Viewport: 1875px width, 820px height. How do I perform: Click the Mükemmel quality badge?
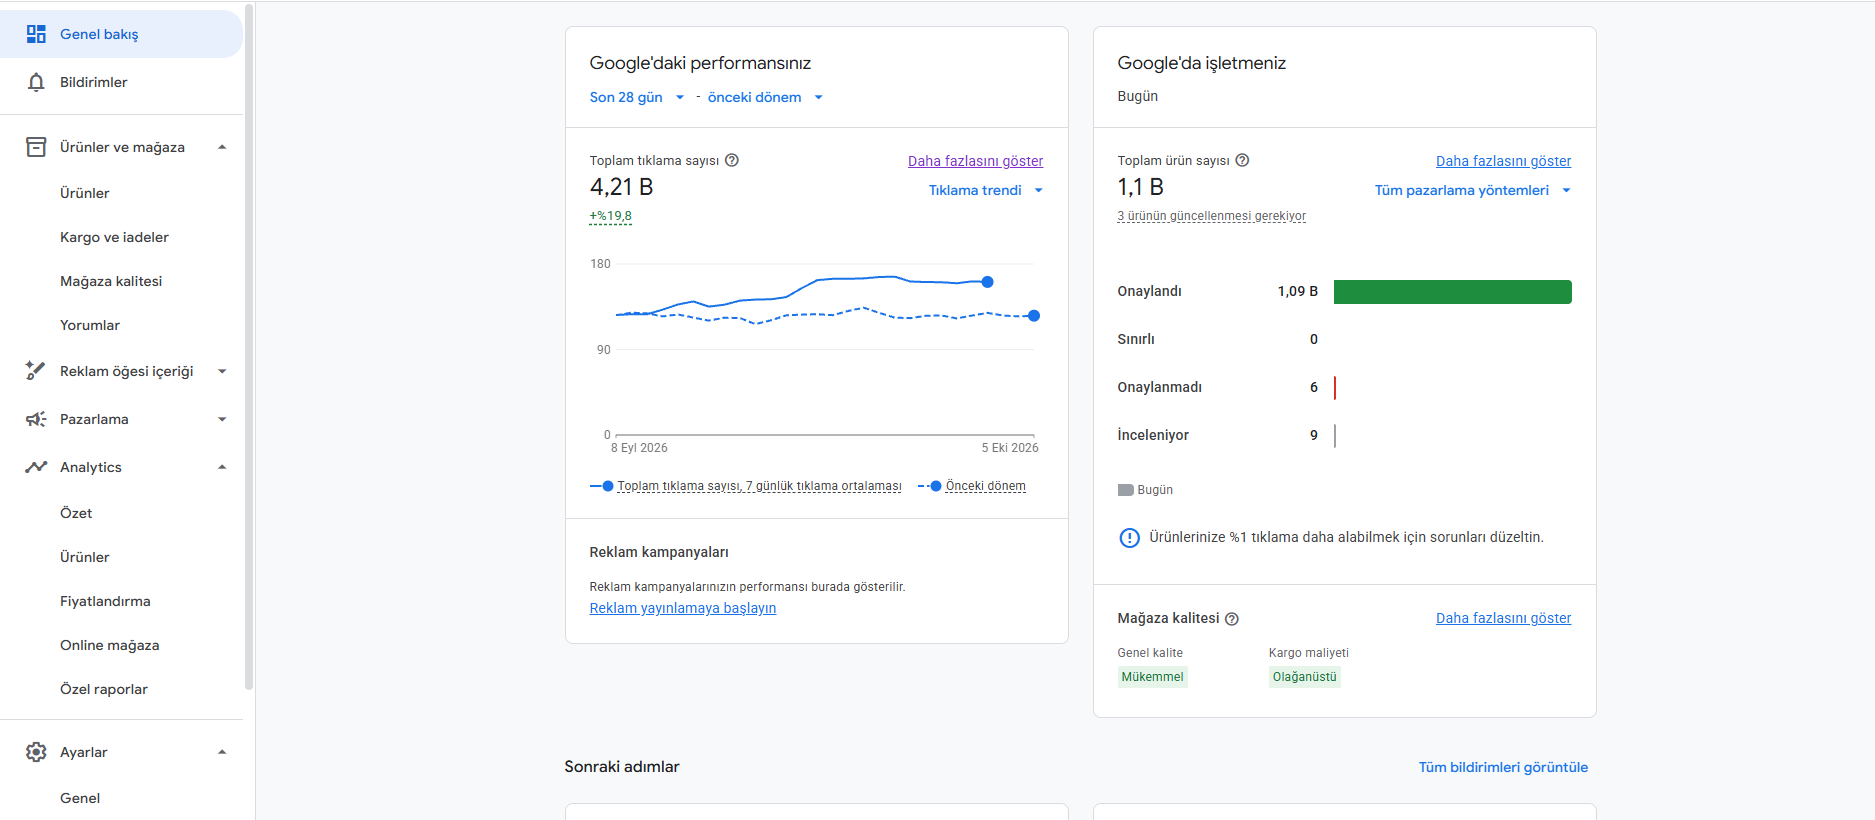(x=1152, y=677)
